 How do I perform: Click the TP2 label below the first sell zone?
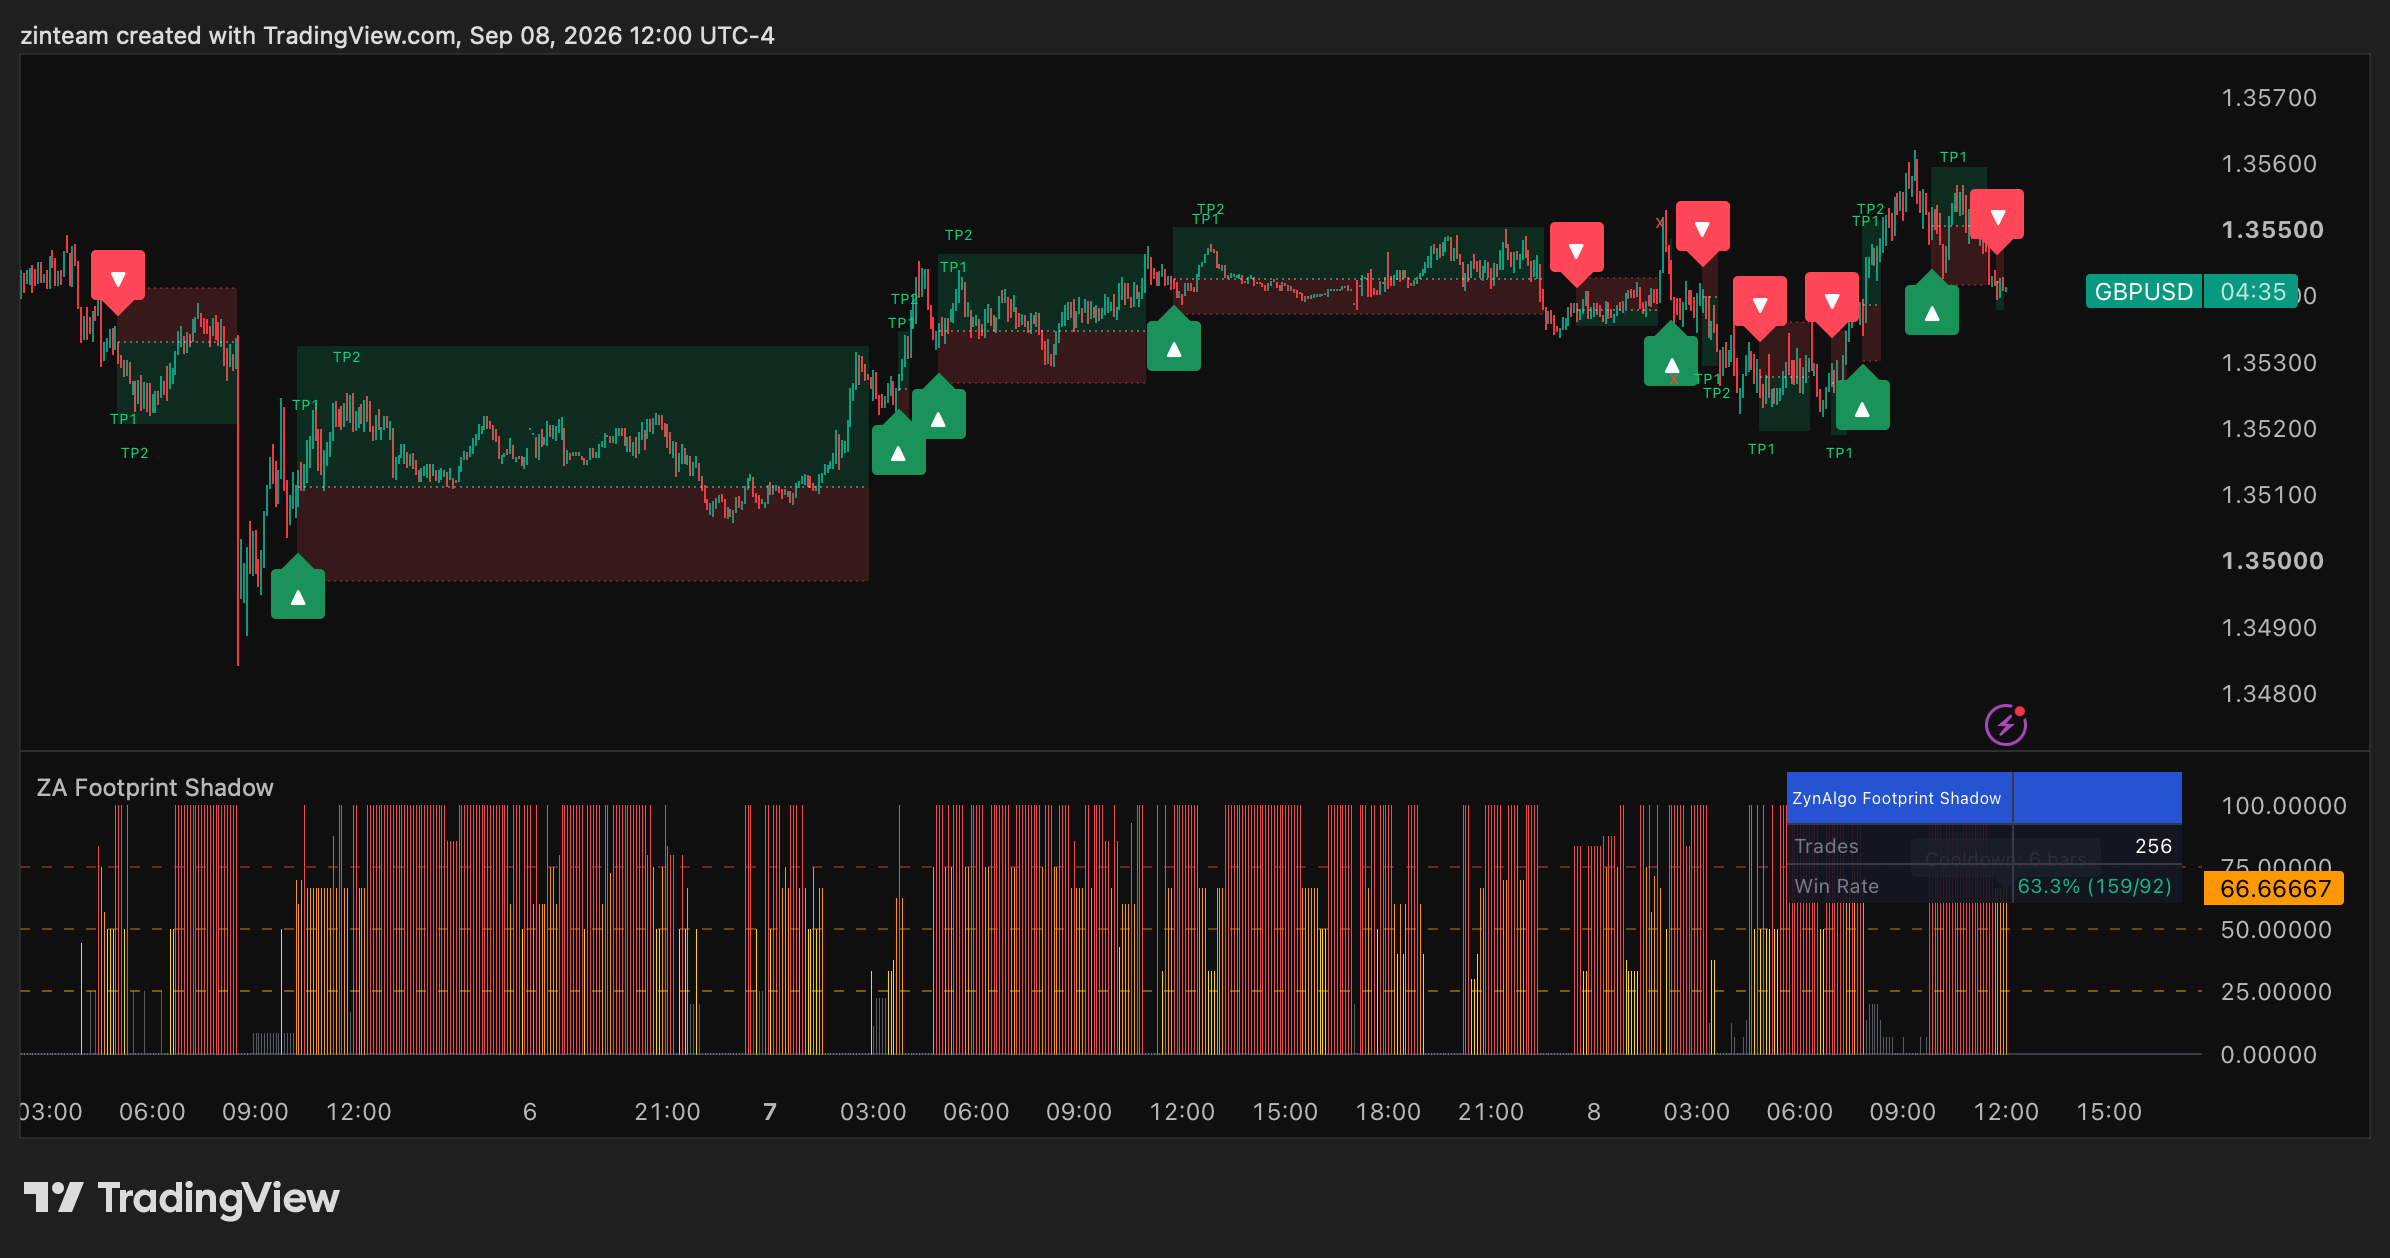(134, 453)
